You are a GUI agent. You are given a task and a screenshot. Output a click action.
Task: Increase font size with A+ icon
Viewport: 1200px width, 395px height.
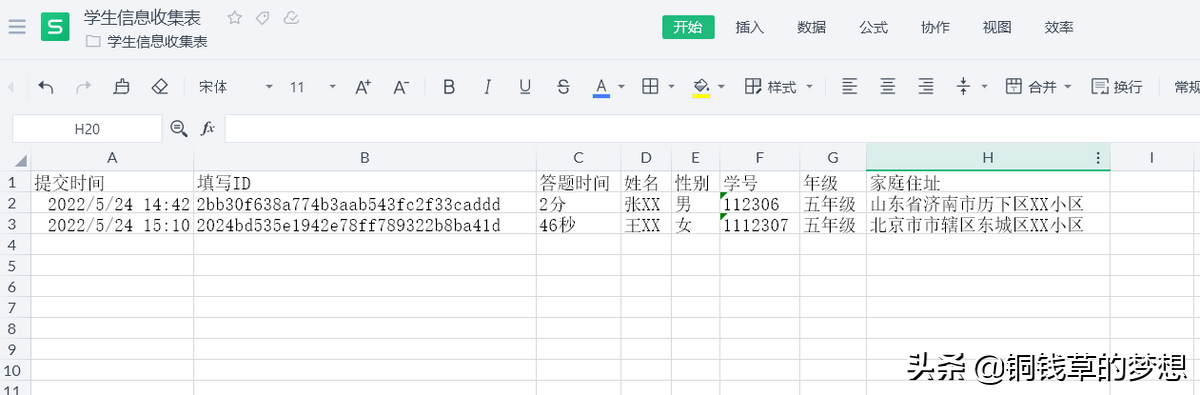click(x=364, y=87)
